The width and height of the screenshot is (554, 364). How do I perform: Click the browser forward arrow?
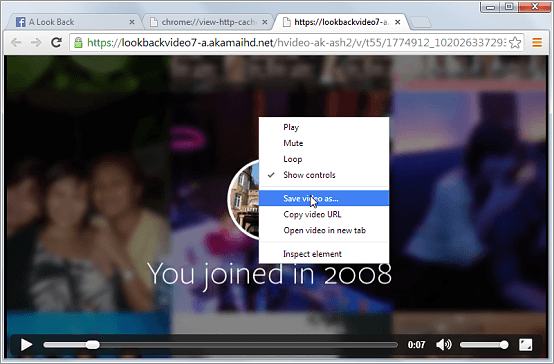(36, 43)
